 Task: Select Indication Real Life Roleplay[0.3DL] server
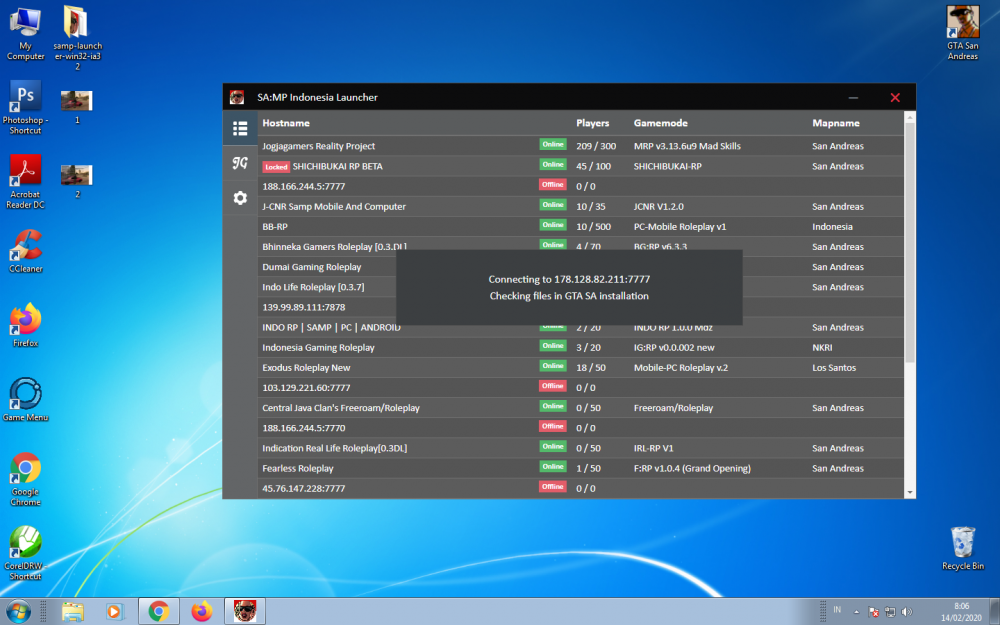point(581,448)
